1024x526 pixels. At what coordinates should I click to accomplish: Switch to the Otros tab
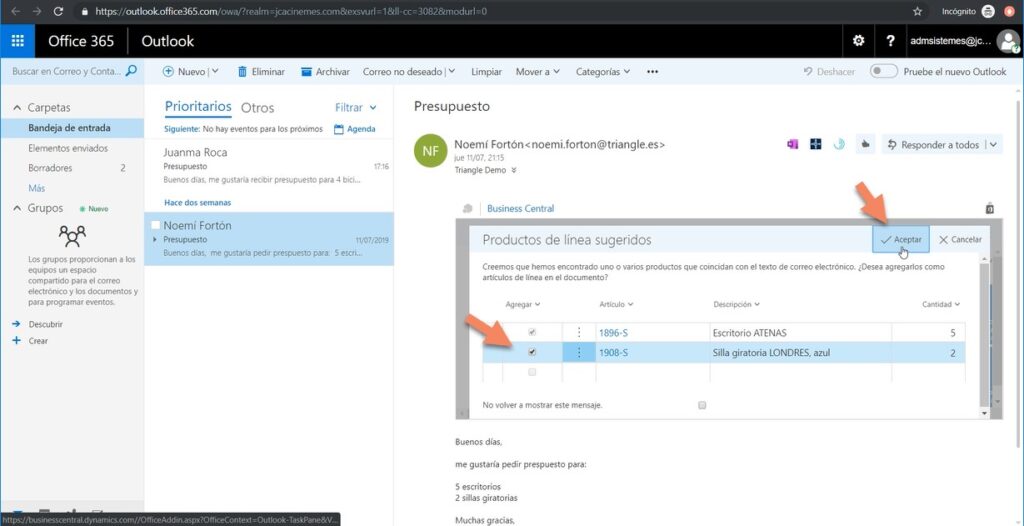pos(257,108)
